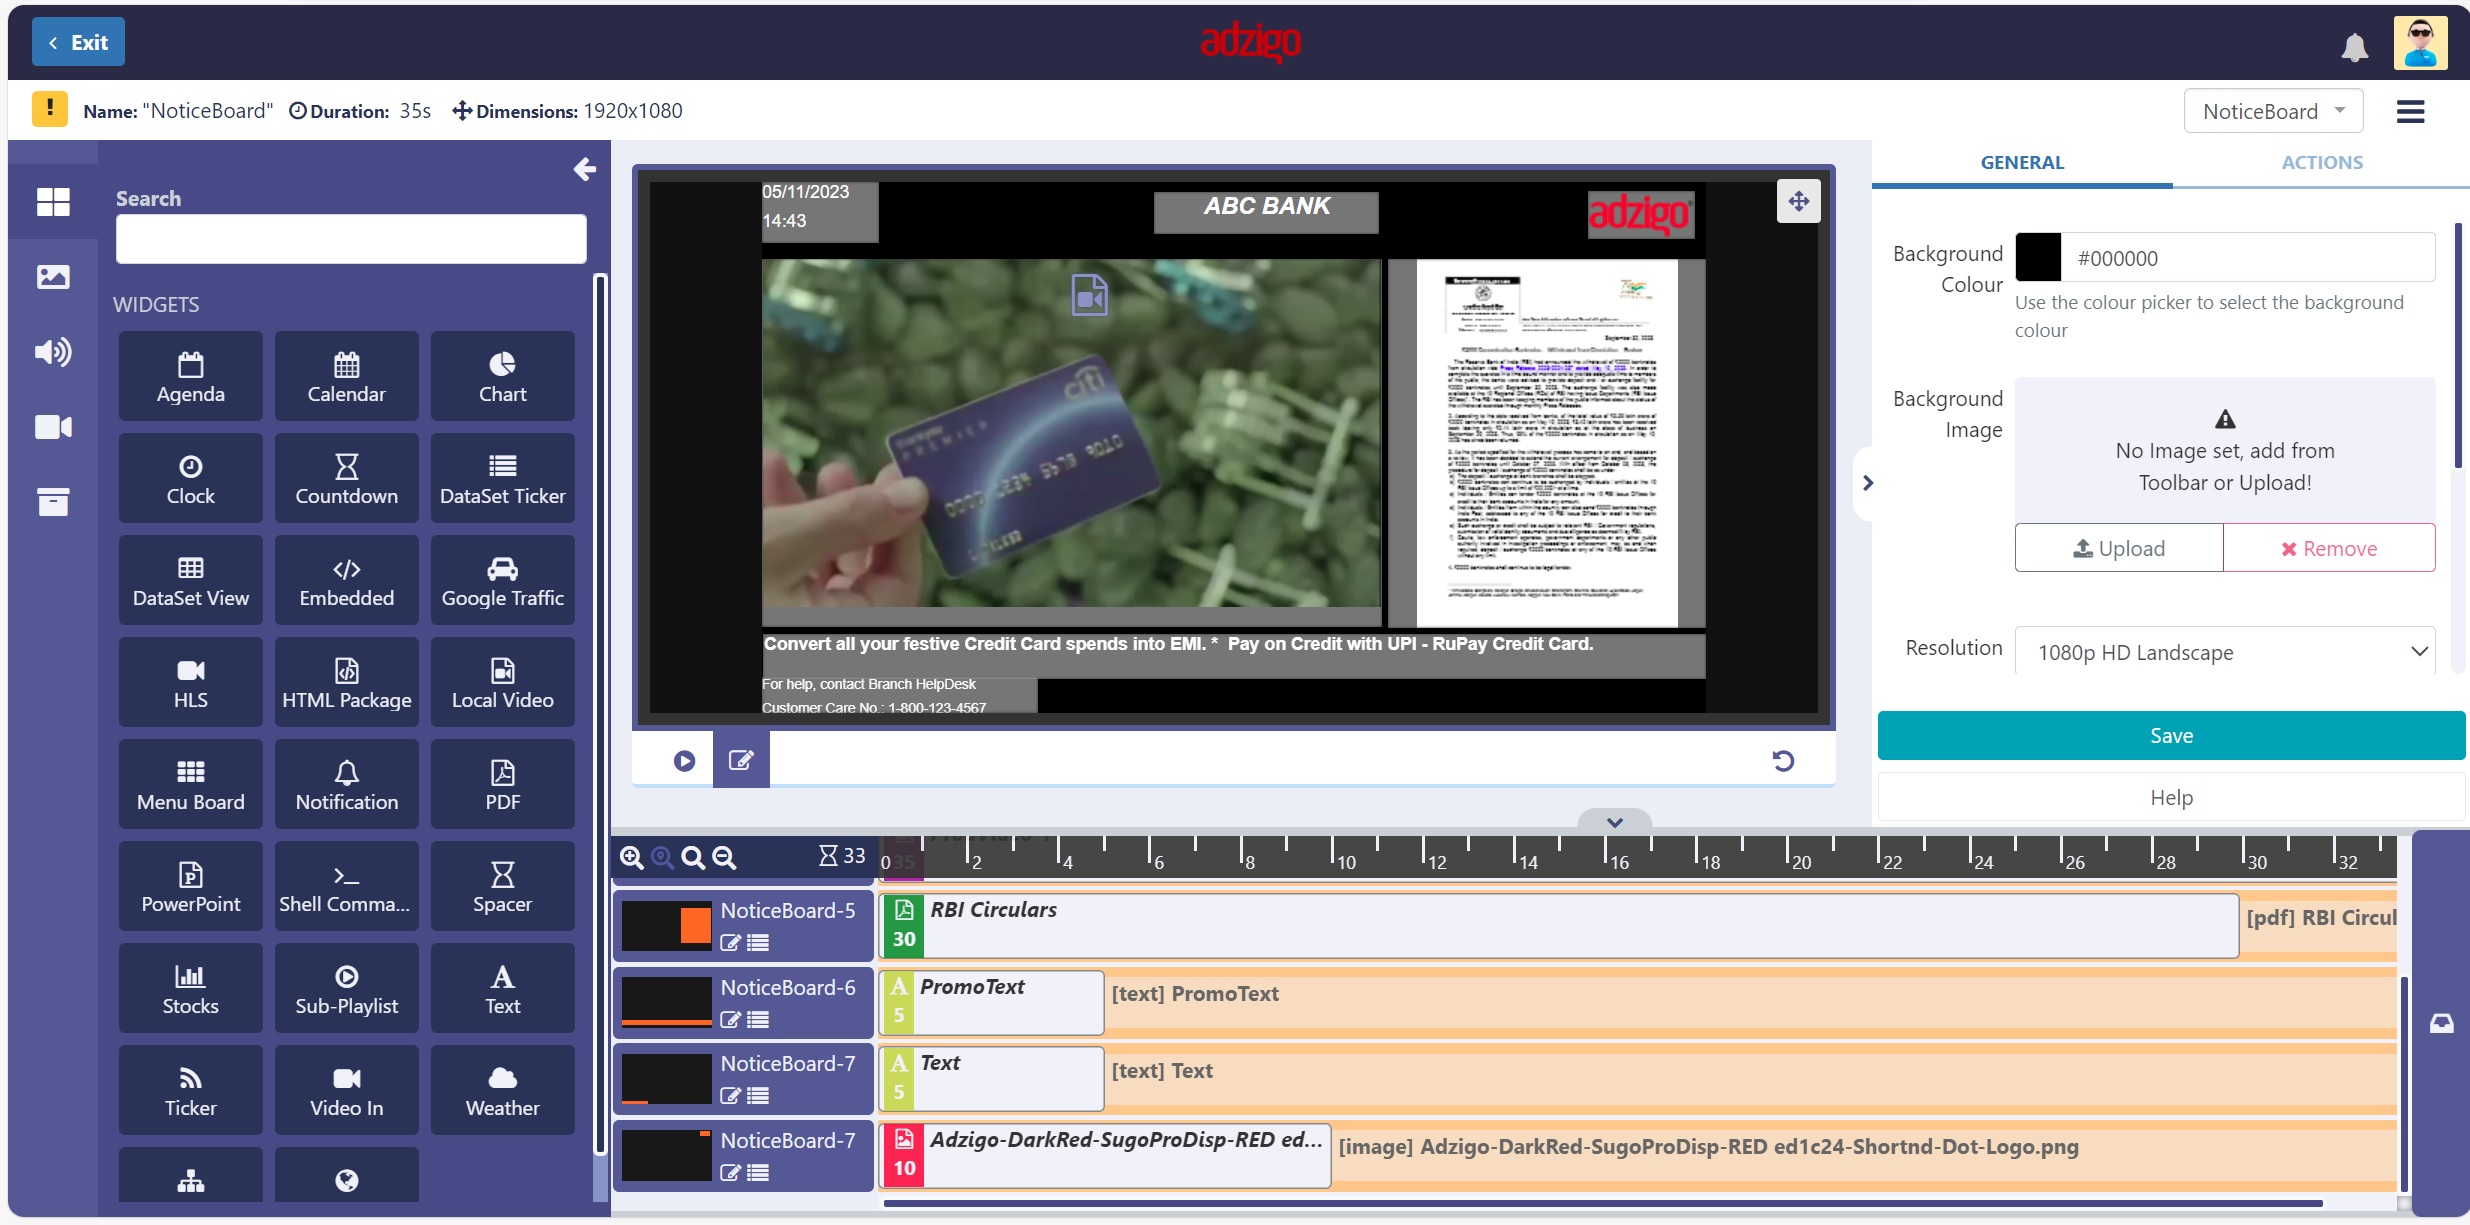Screen dimensions: 2470x1225
Task: Click the undo/reset arrow below the preview
Action: [x=1783, y=761]
